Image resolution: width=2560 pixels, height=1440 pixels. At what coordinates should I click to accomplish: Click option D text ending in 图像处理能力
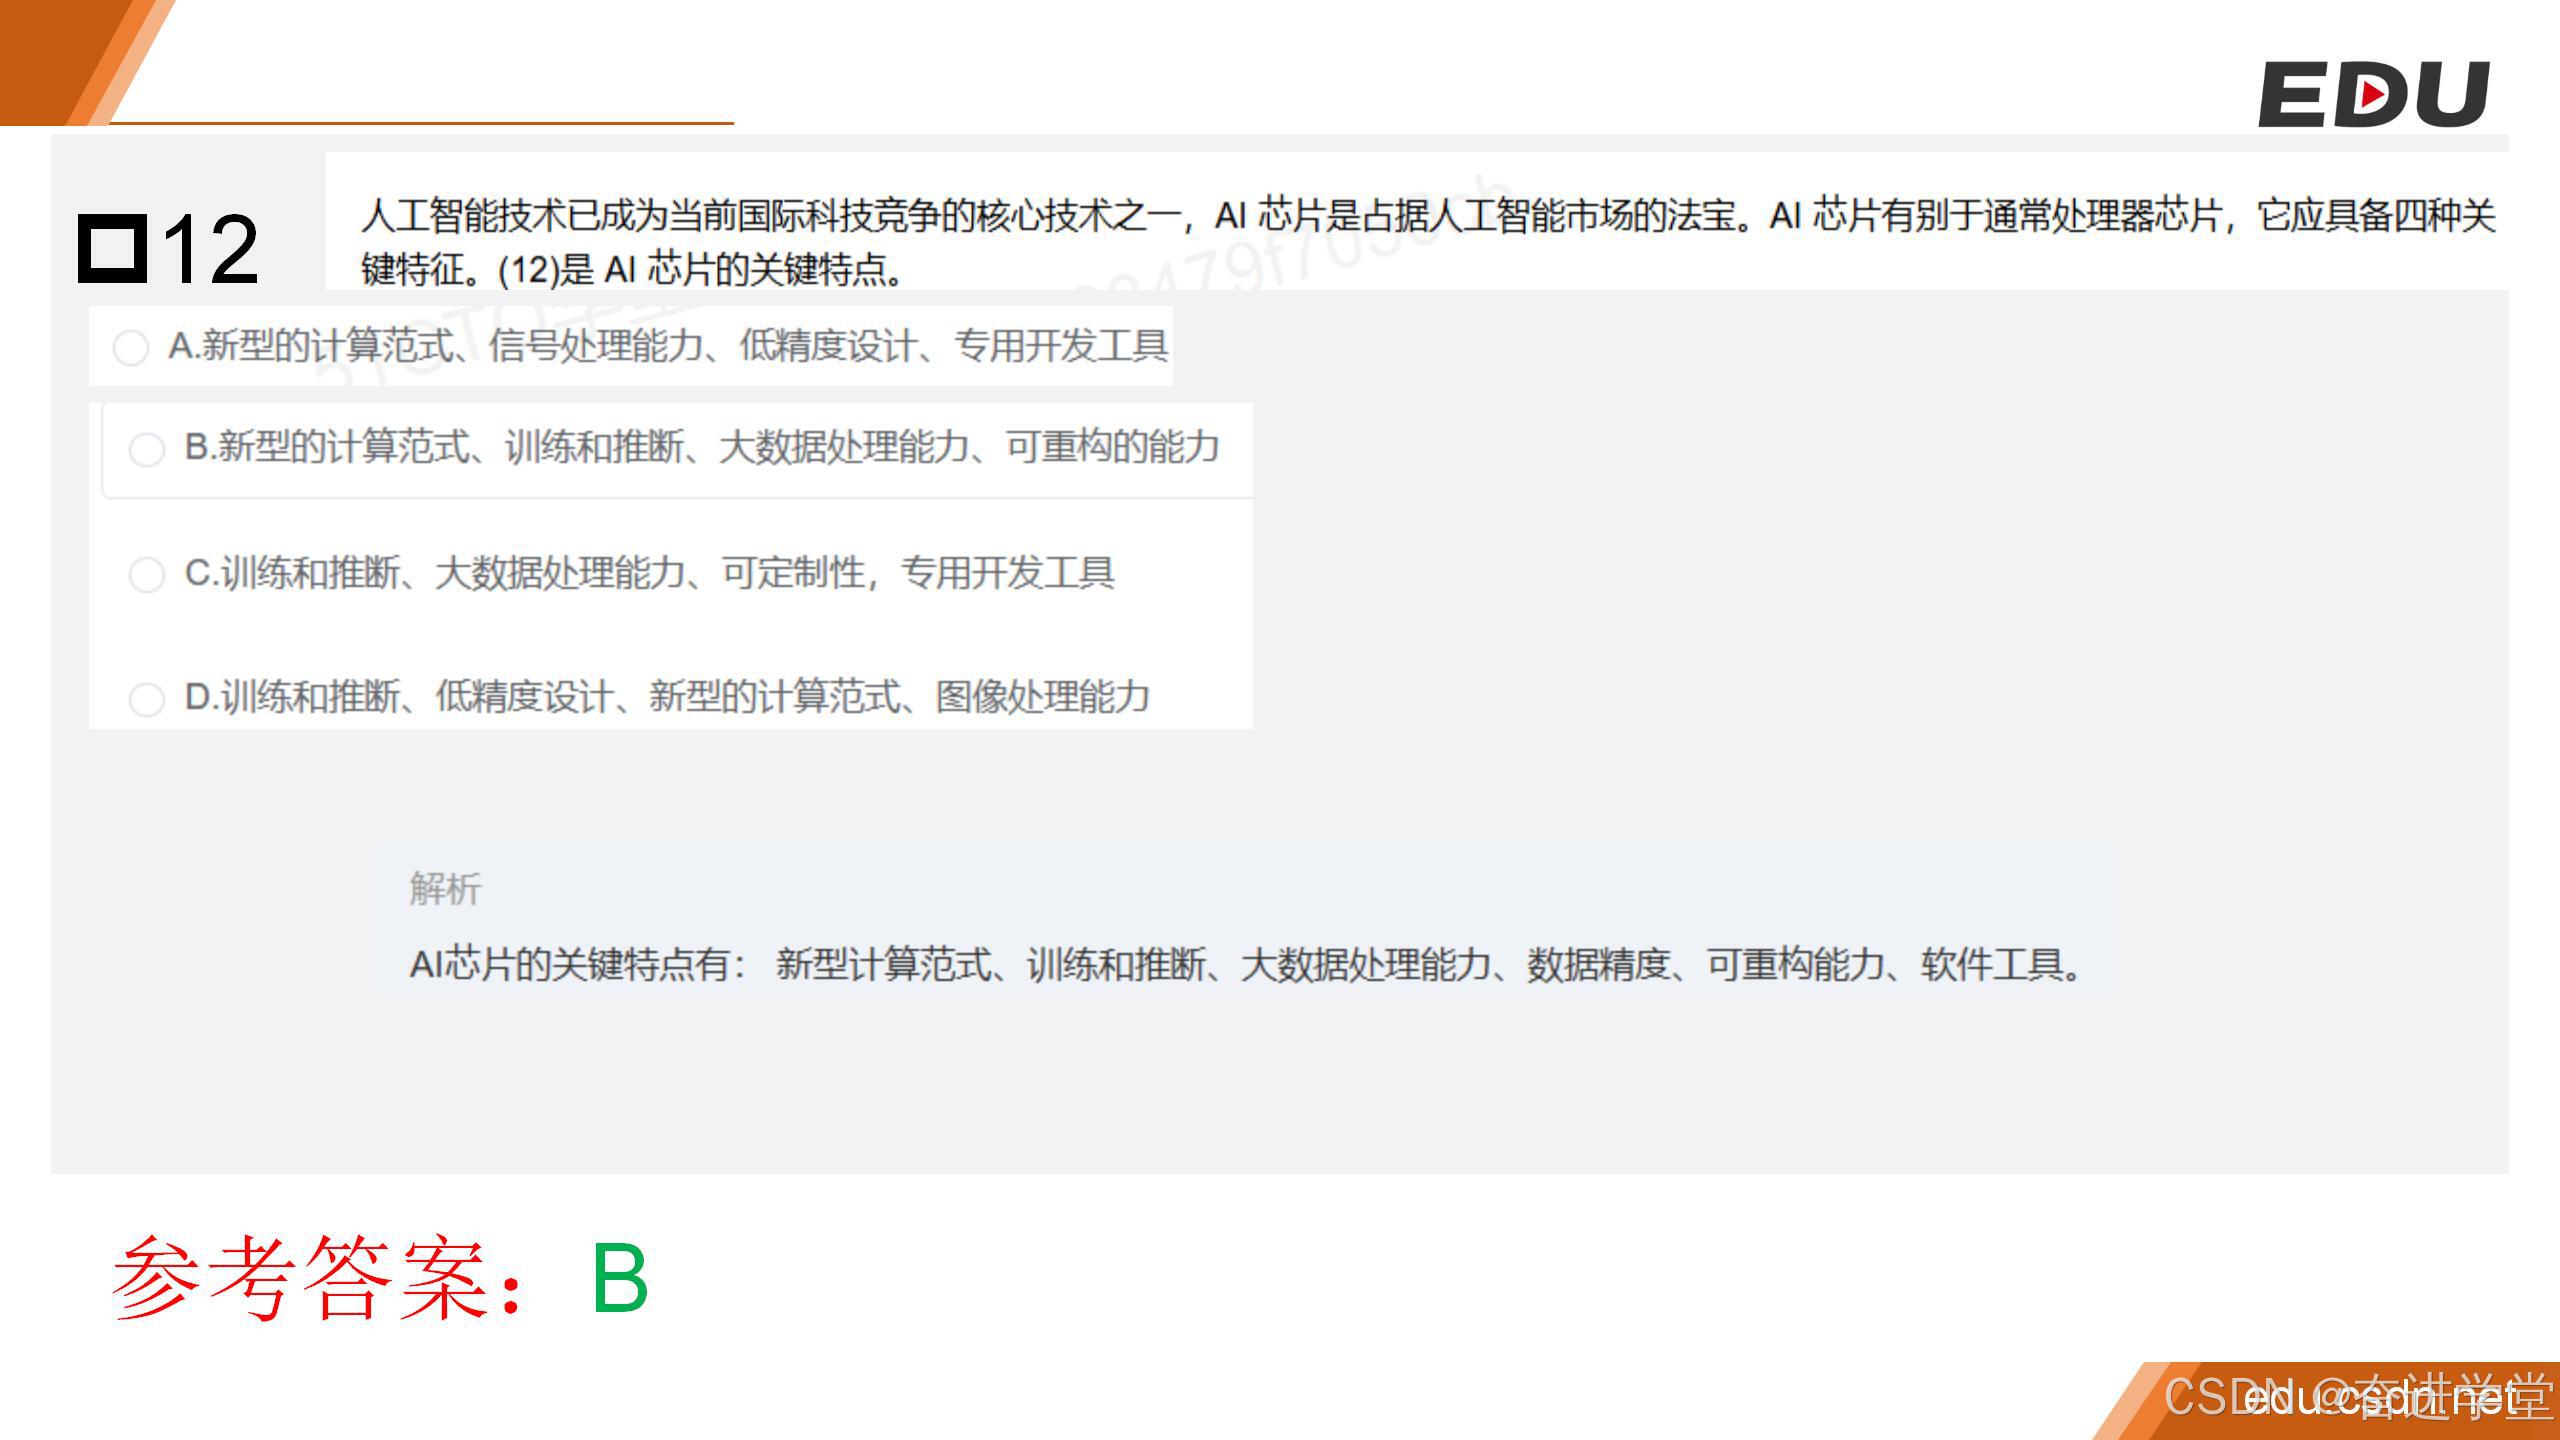[668, 697]
